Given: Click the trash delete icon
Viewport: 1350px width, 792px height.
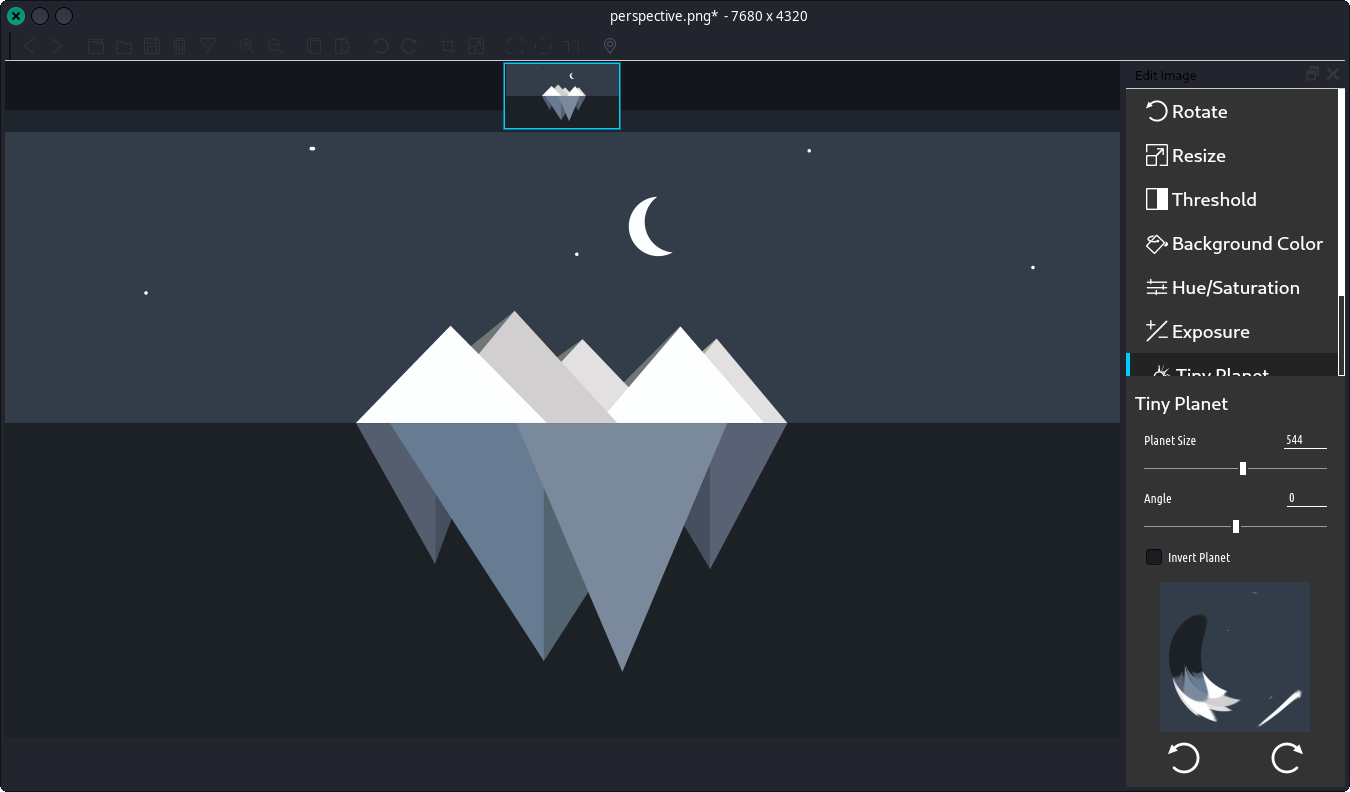Looking at the screenshot, I should point(180,46).
